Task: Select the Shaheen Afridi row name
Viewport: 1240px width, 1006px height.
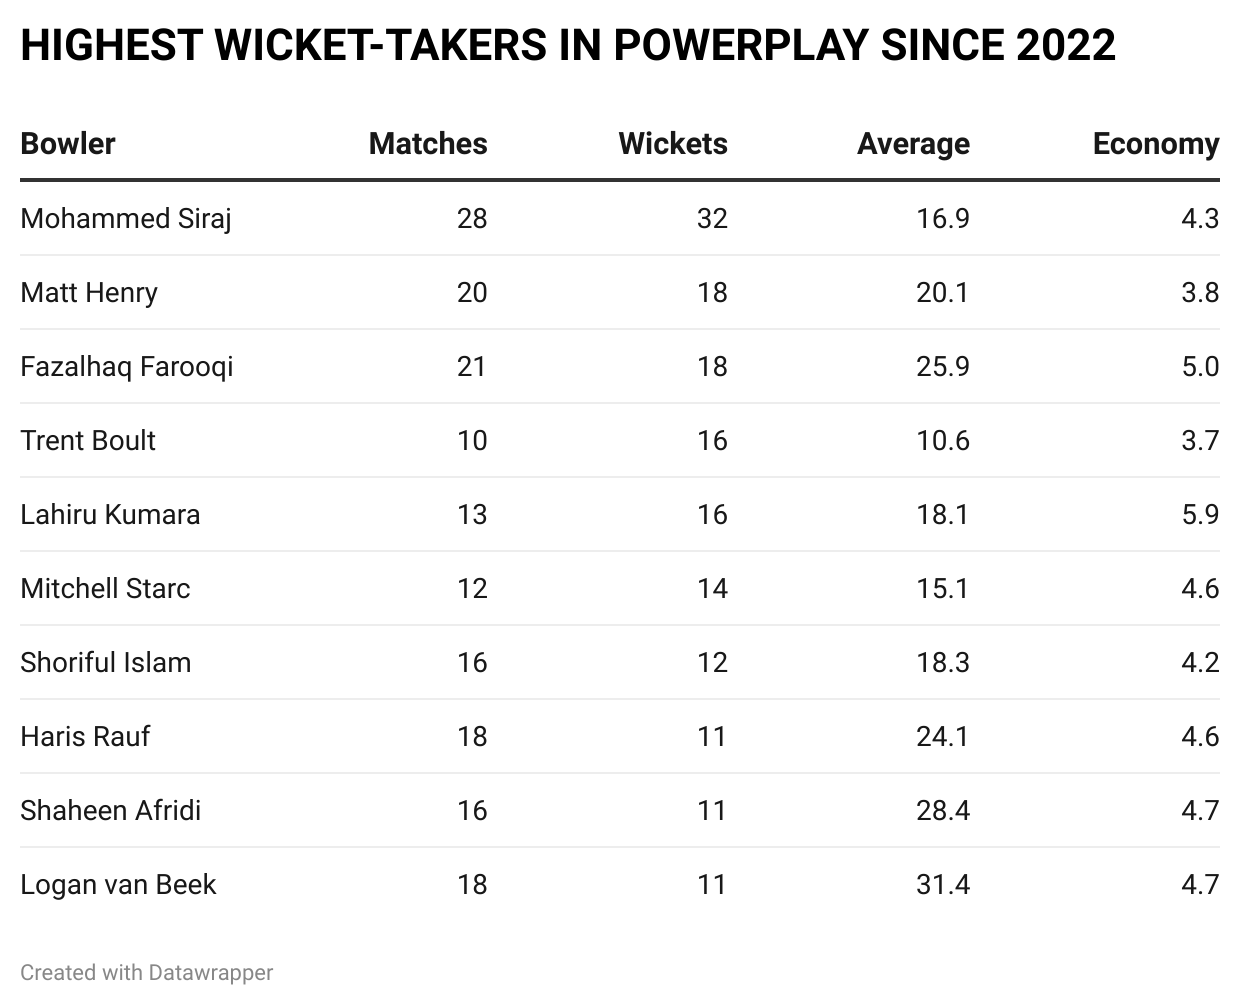Action: click(x=110, y=810)
